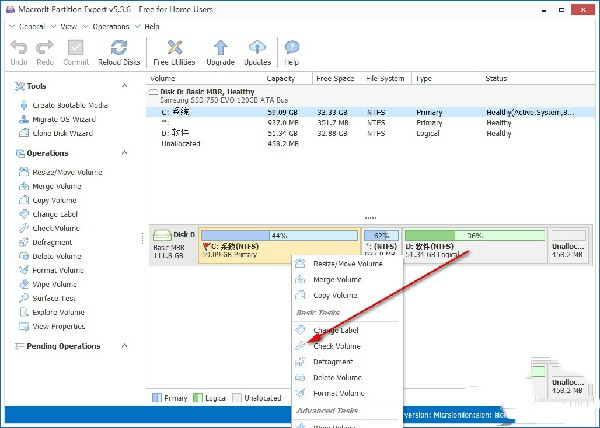Click the Undo toolbar icon
Image resolution: width=600 pixels, height=428 pixels.
coord(19,51)
